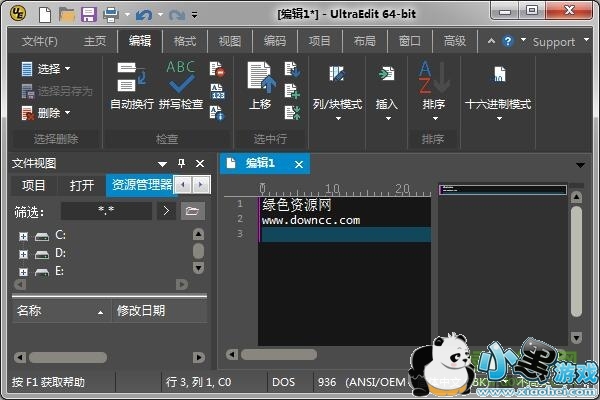The width and height of the screenshot is (600, 400).
Task: Select the 打开 tab in file view
Action: [x=82, y=186]
